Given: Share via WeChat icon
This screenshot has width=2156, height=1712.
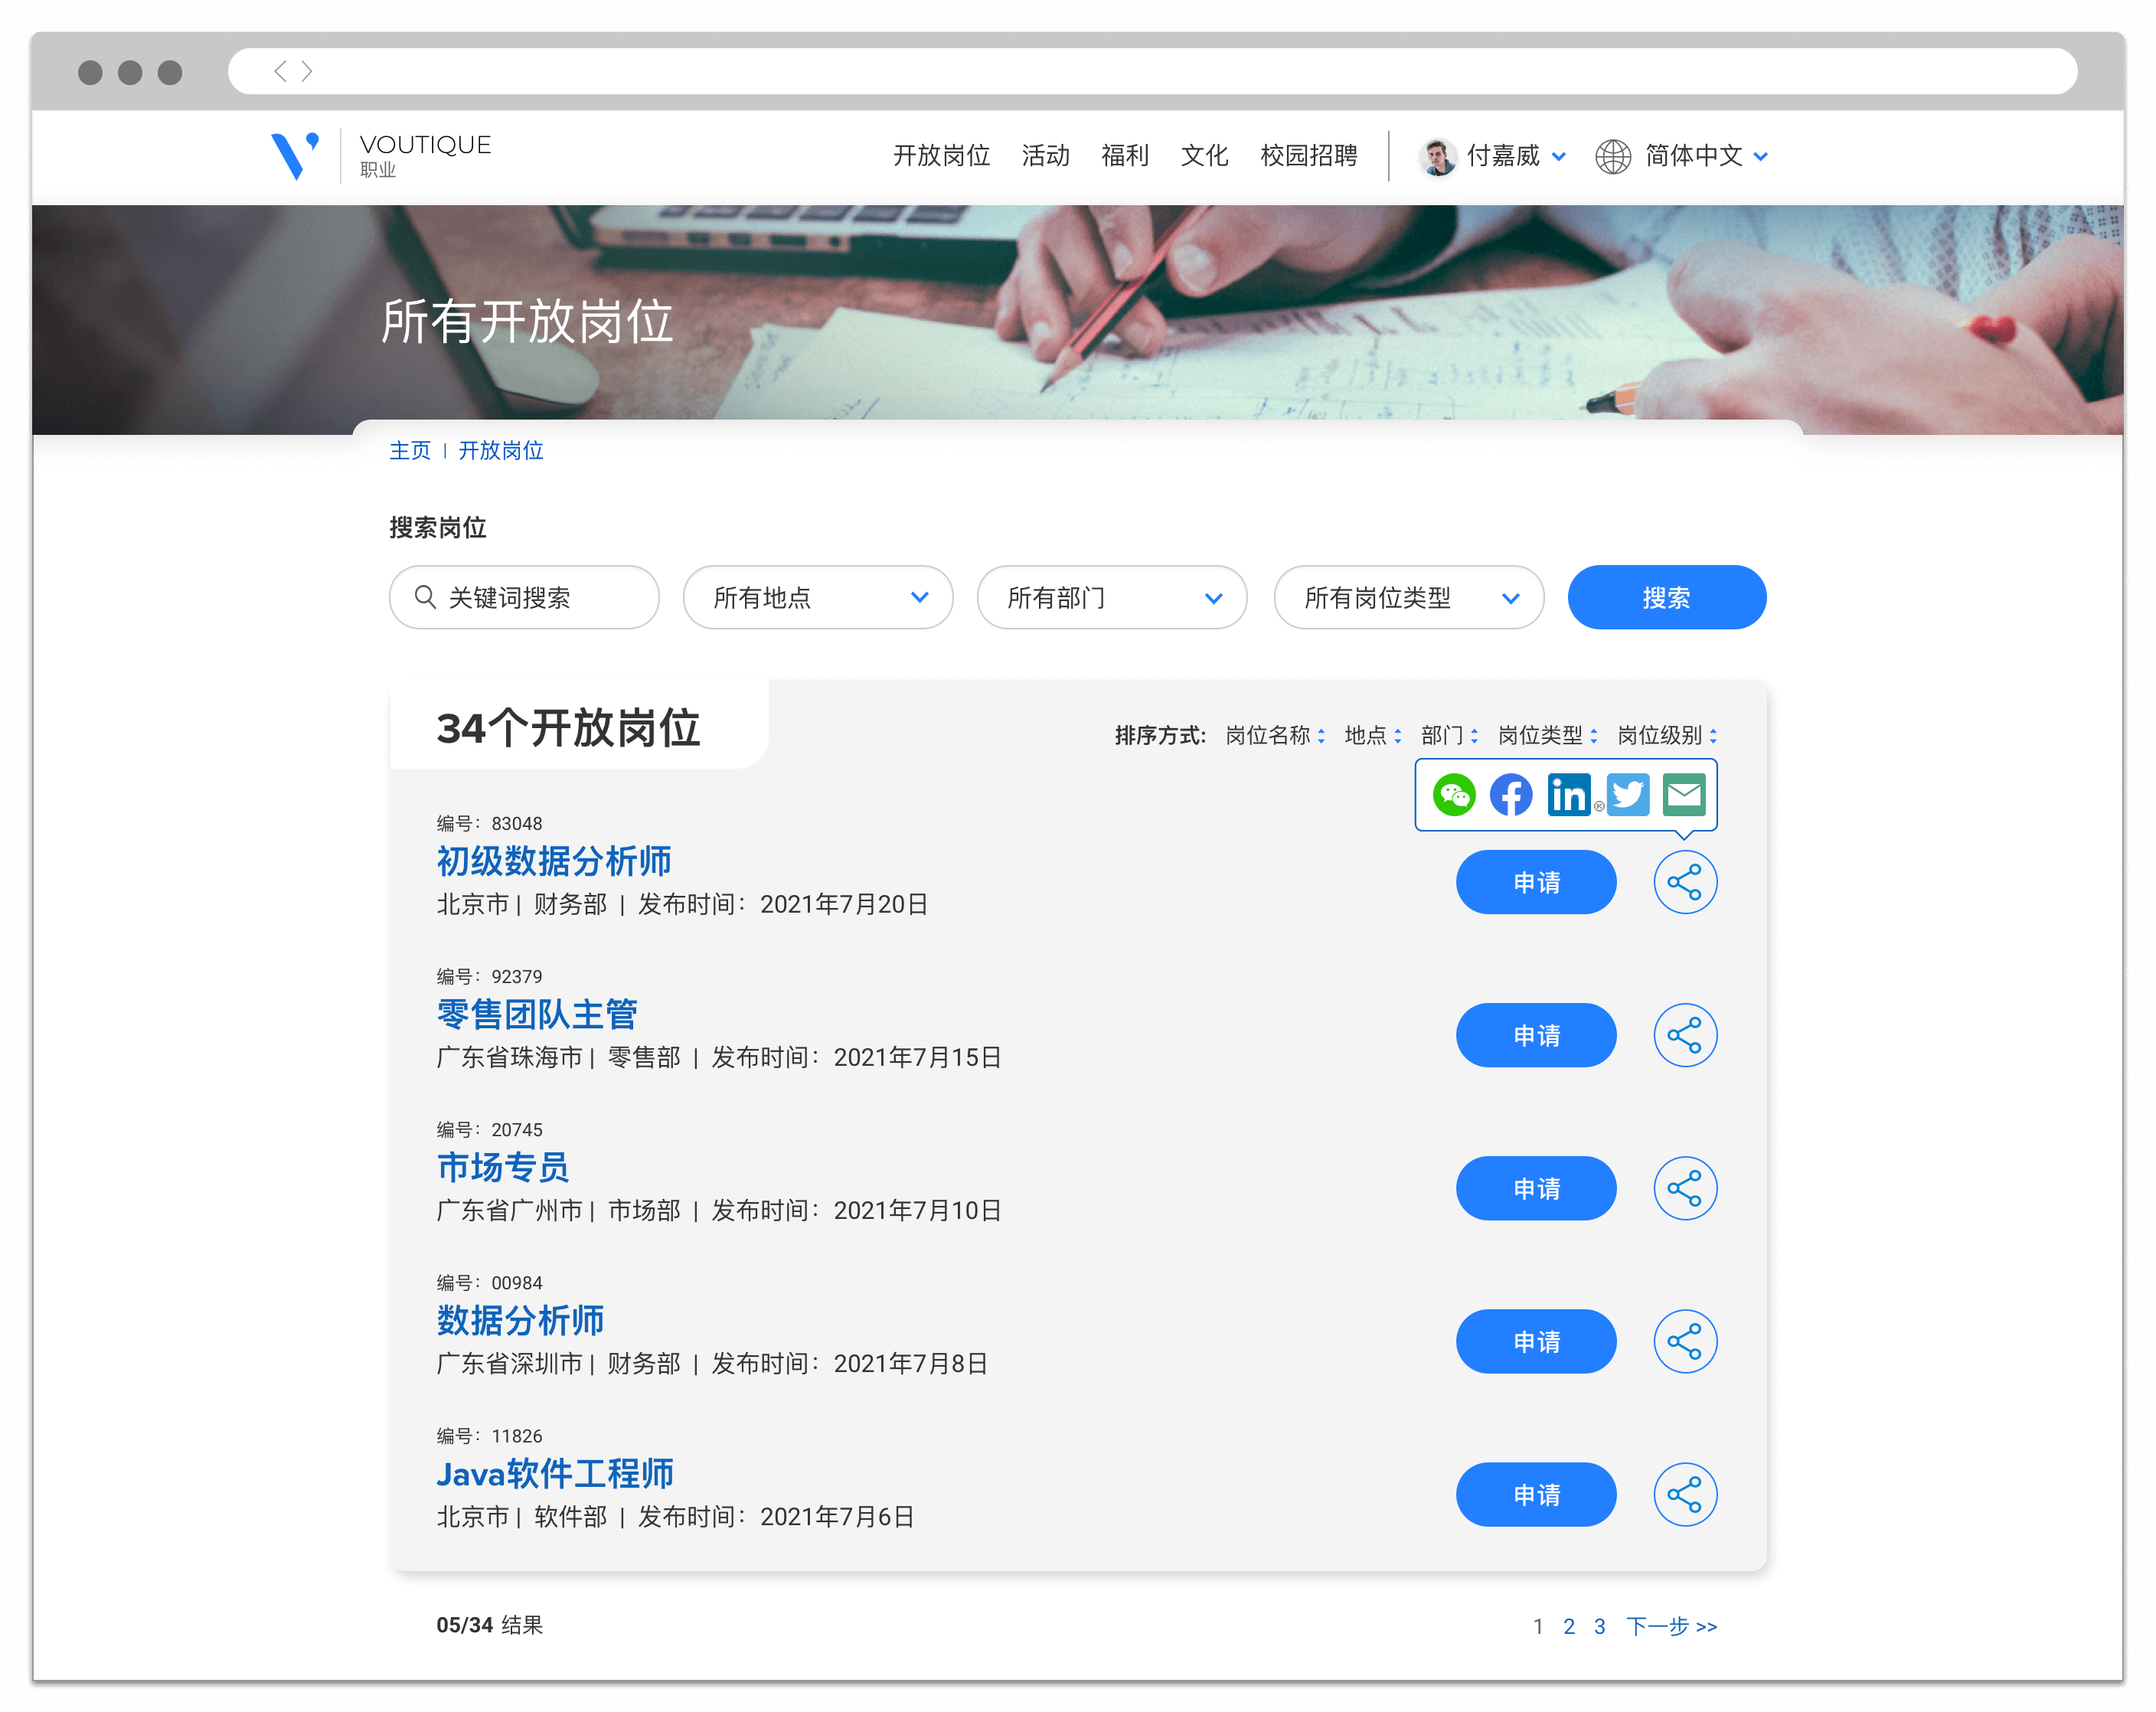Looking at the screenshot, I should click(x=1454, y=795).
